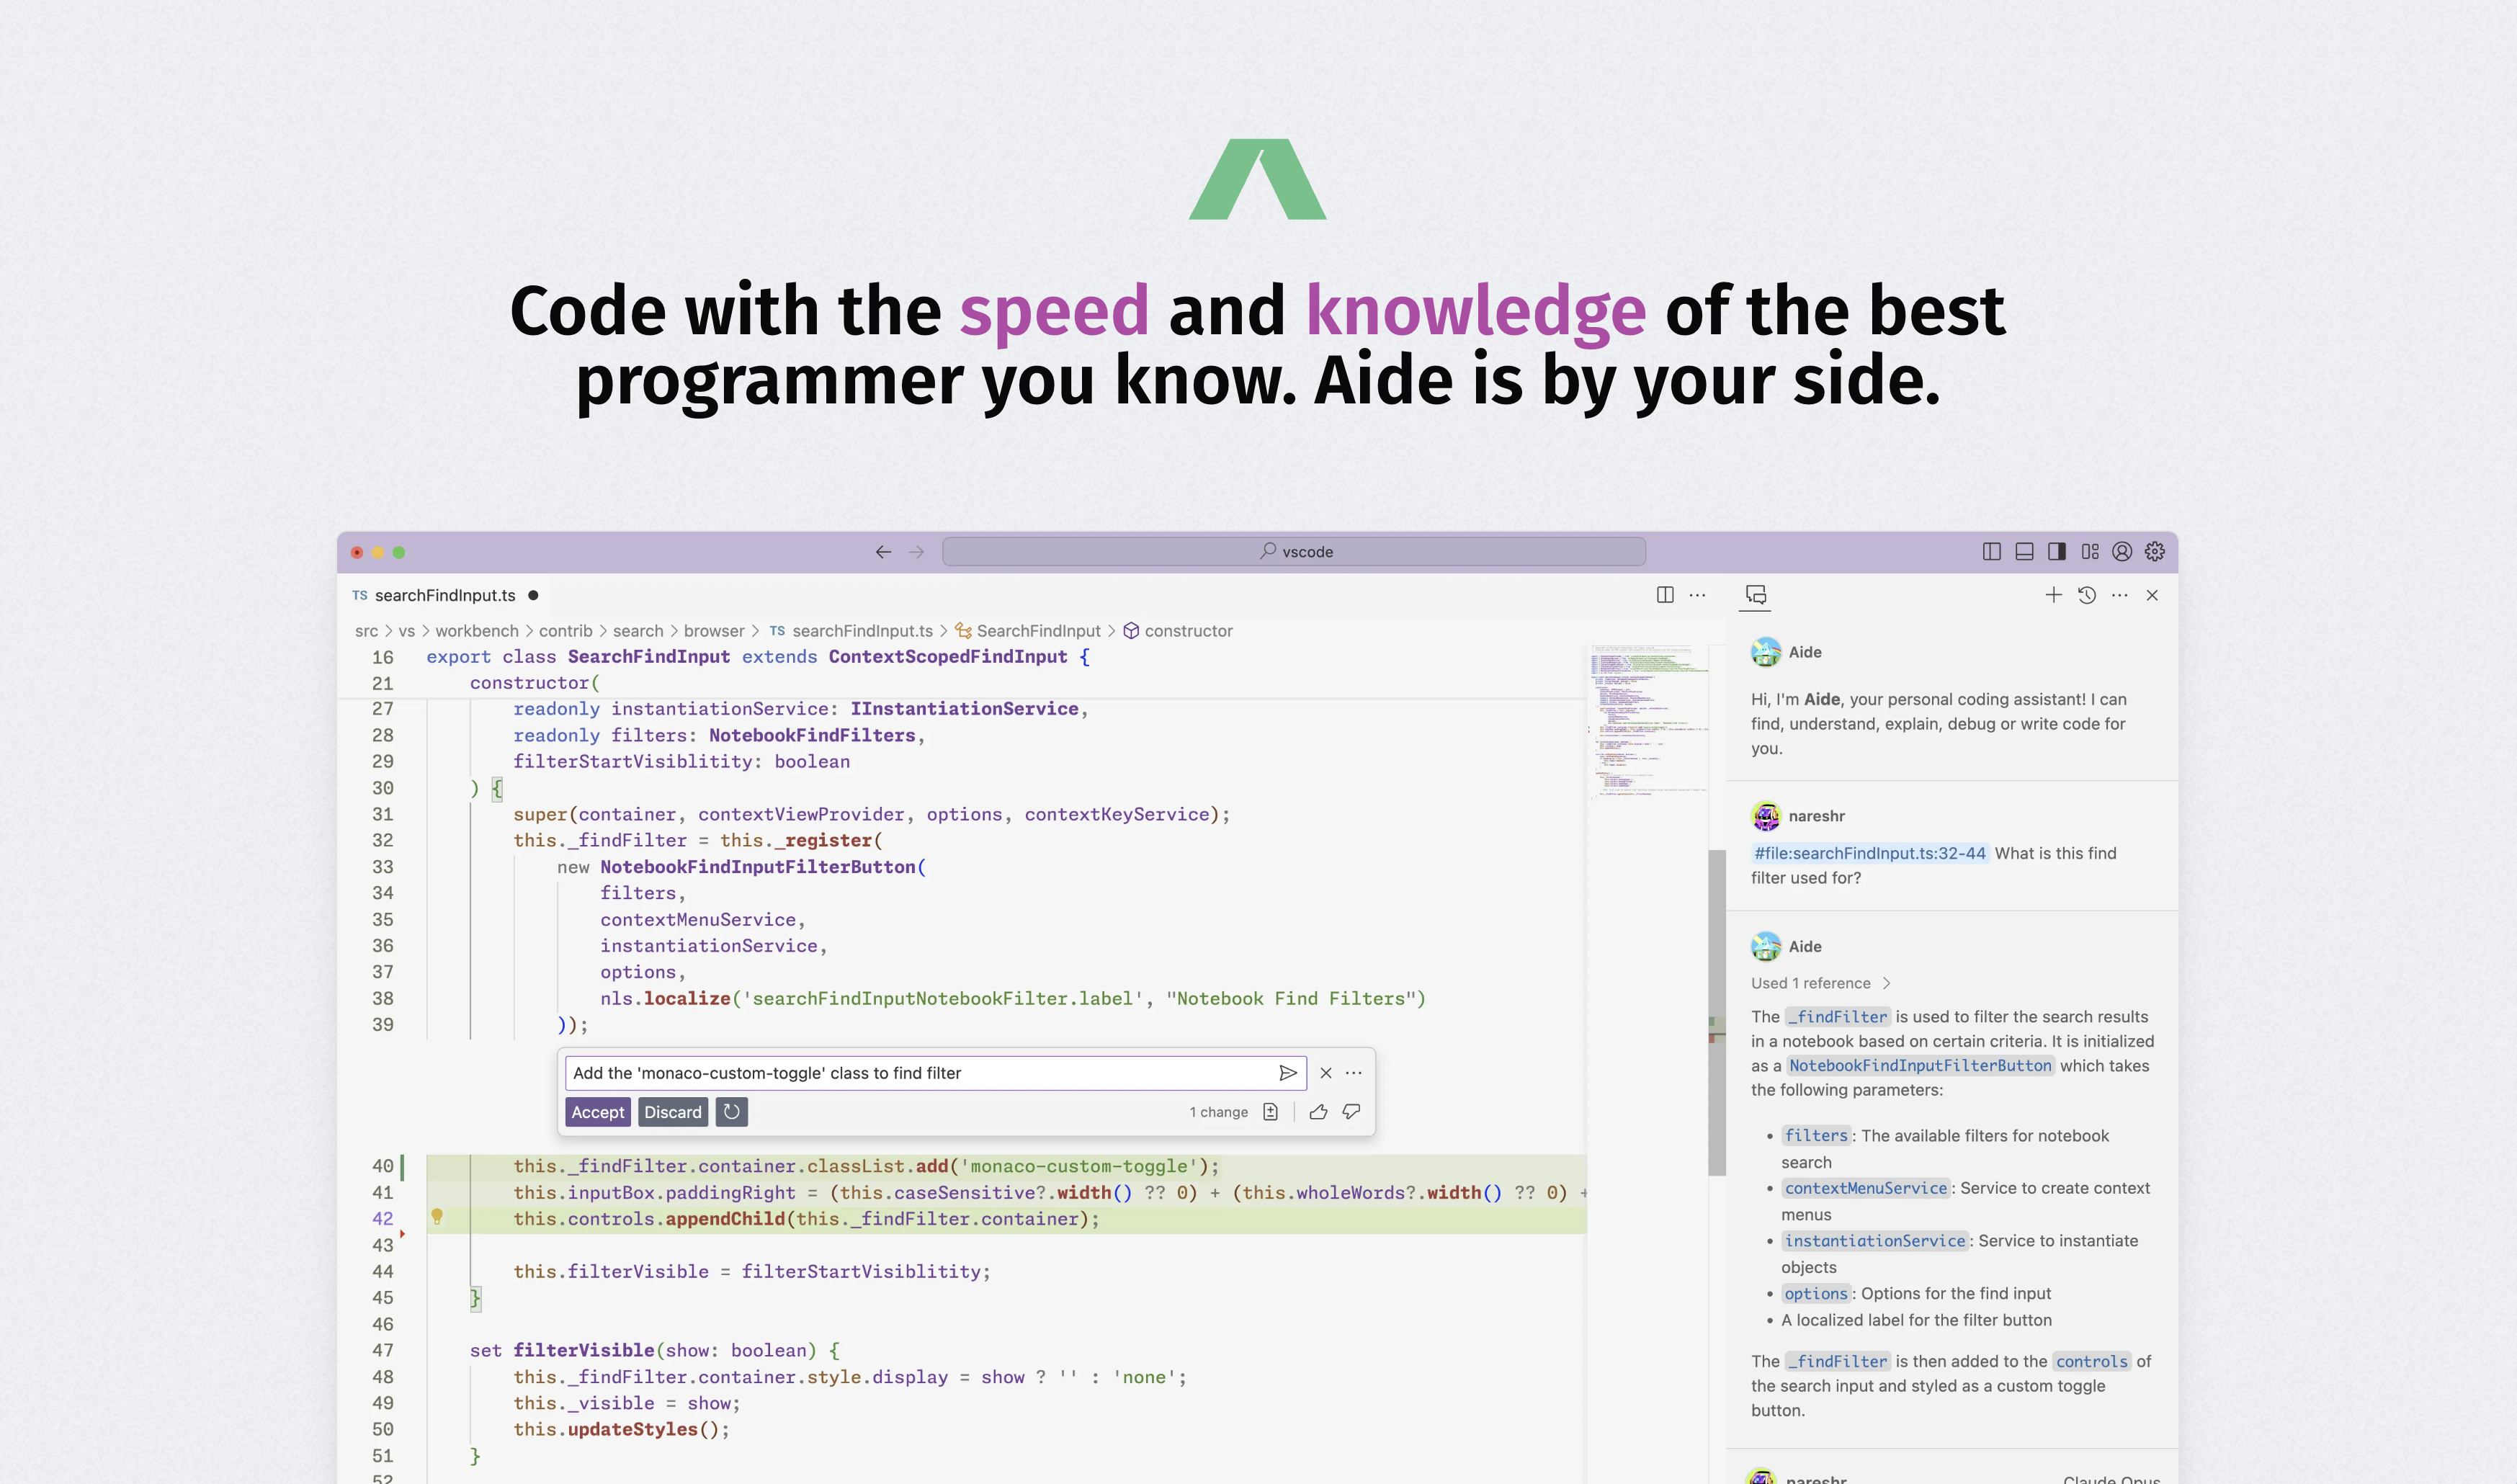
Task: Select the searchFindInput.ts editor tab
Action: point(445,595)
